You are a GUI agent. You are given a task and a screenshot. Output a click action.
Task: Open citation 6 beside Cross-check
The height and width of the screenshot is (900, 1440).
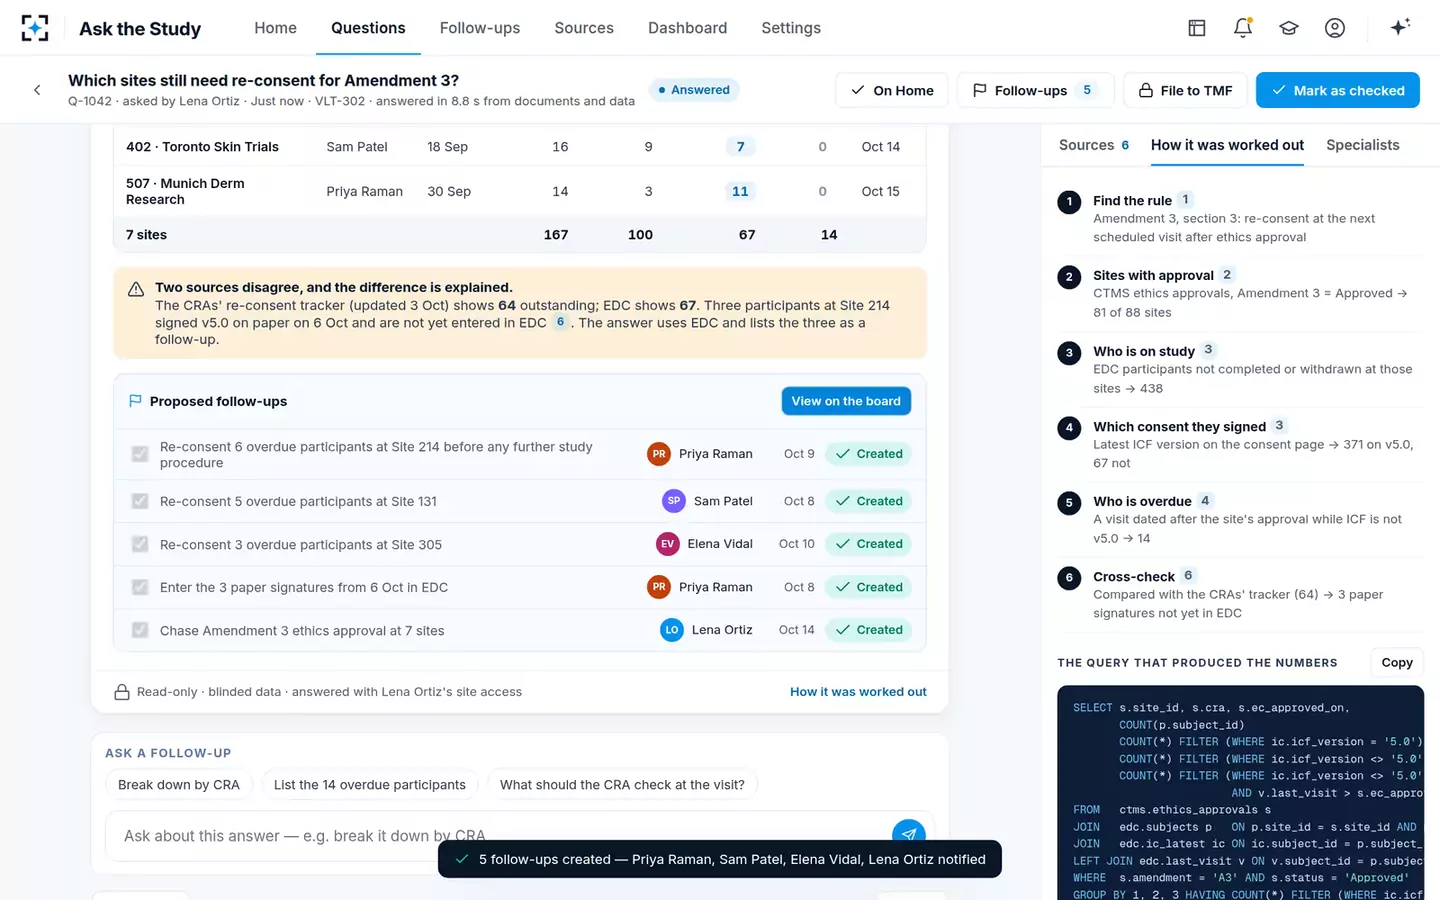pos(1188,576)
